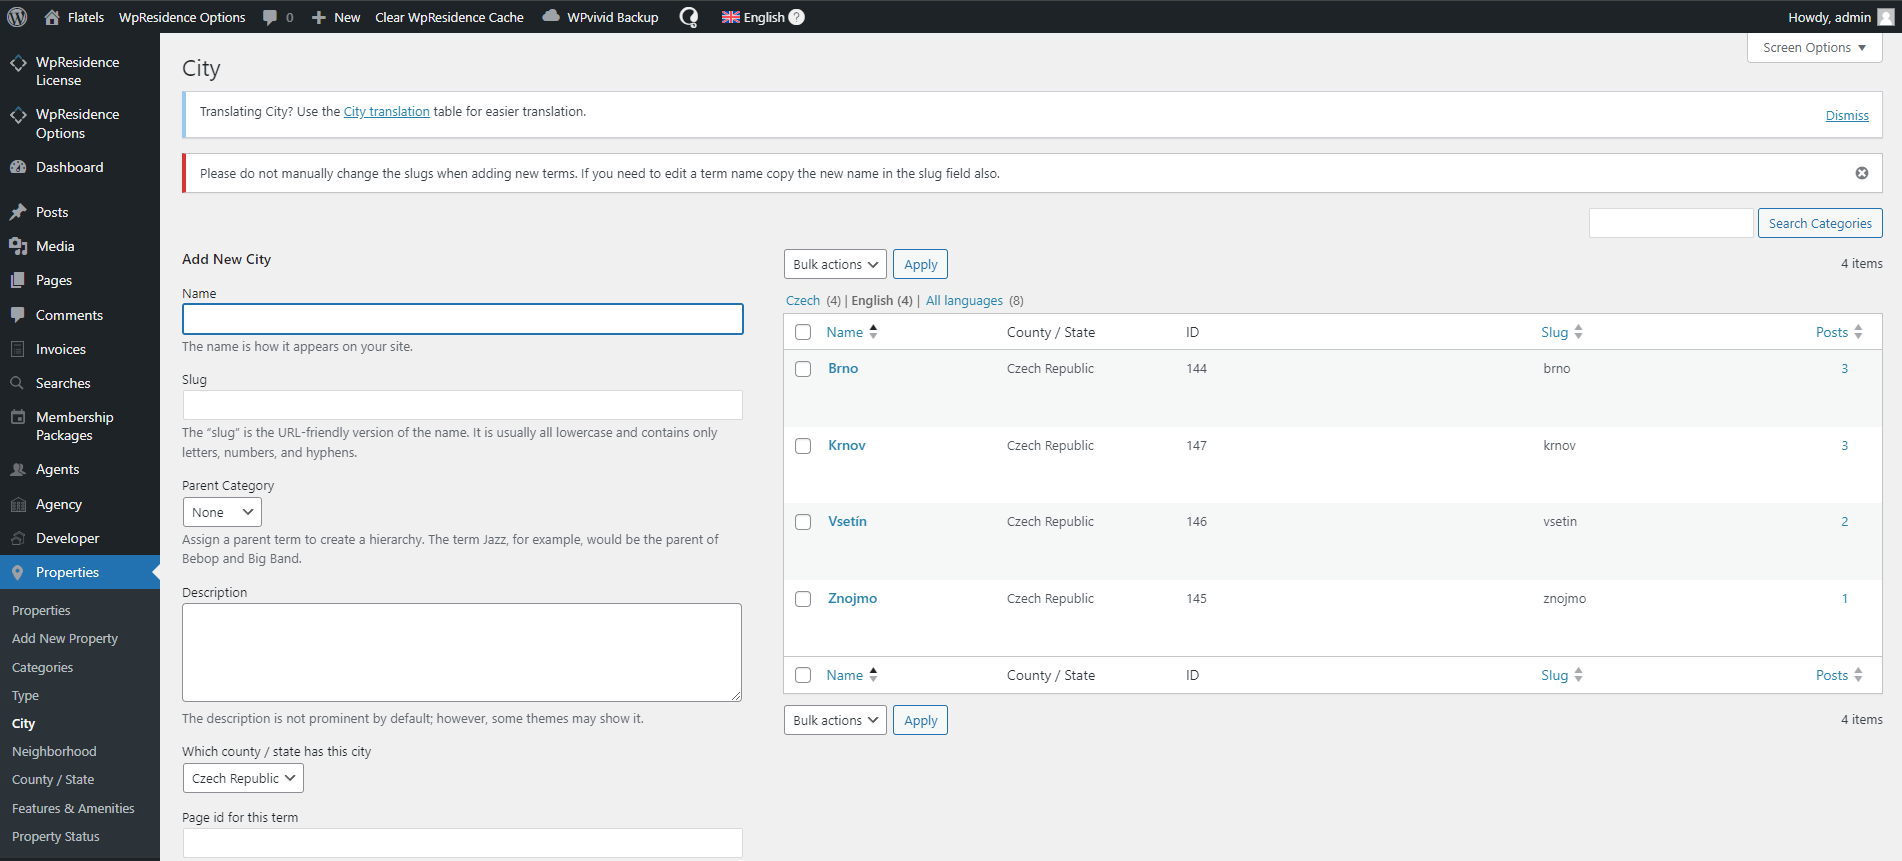The width and height of the screenshot is (1902, 861).
Task: Open the Flatels home icon
Action: pyautogui.click(x=52, y=17)
